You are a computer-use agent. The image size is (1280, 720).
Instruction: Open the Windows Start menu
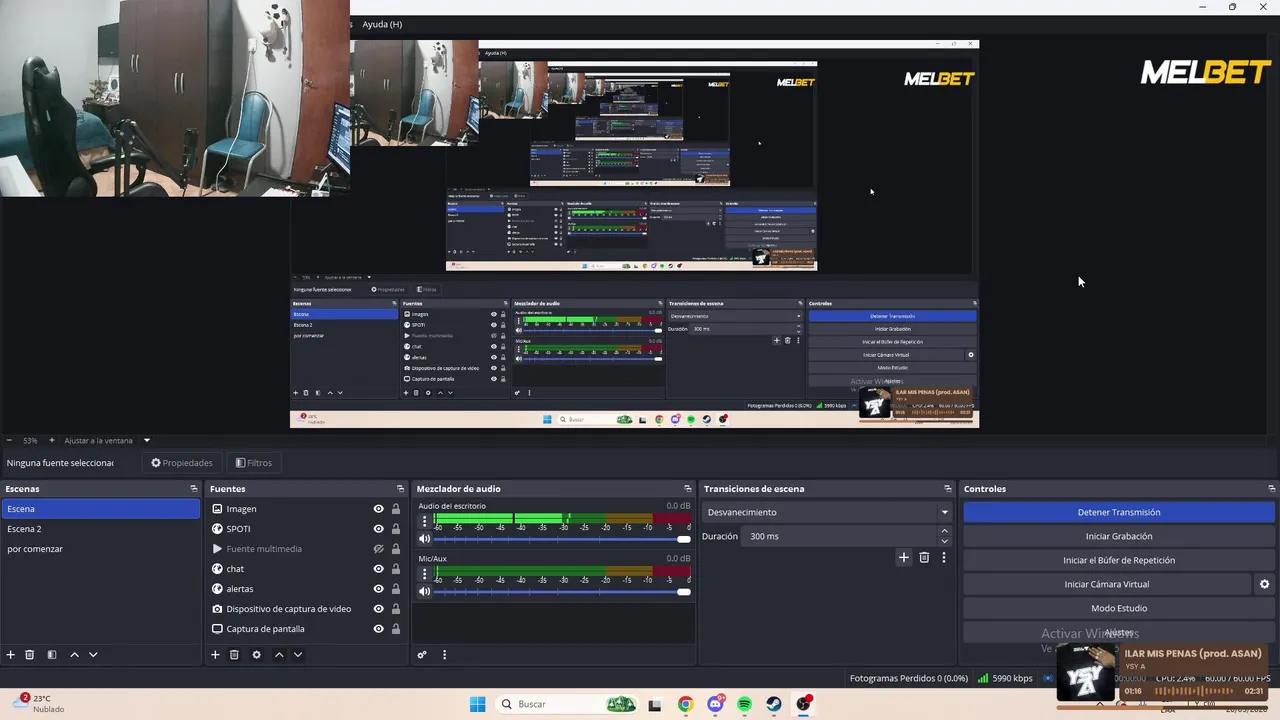[x=478, y=704]
